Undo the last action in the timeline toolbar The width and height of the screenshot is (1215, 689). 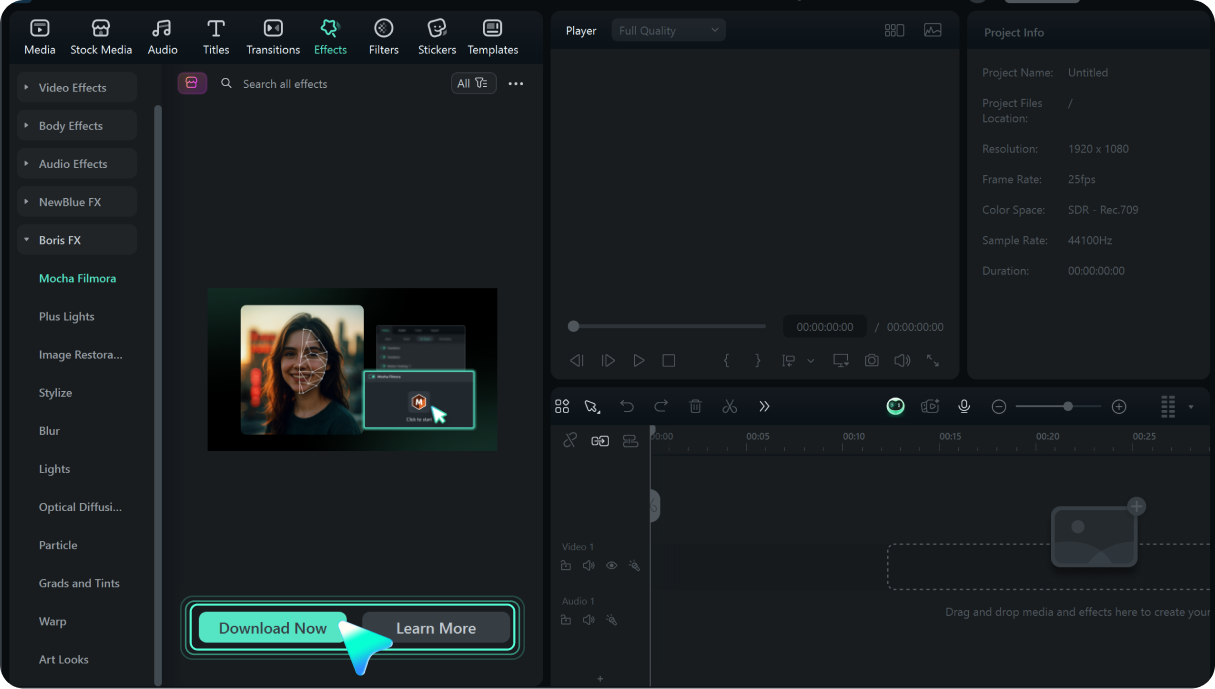pos(627,406)
